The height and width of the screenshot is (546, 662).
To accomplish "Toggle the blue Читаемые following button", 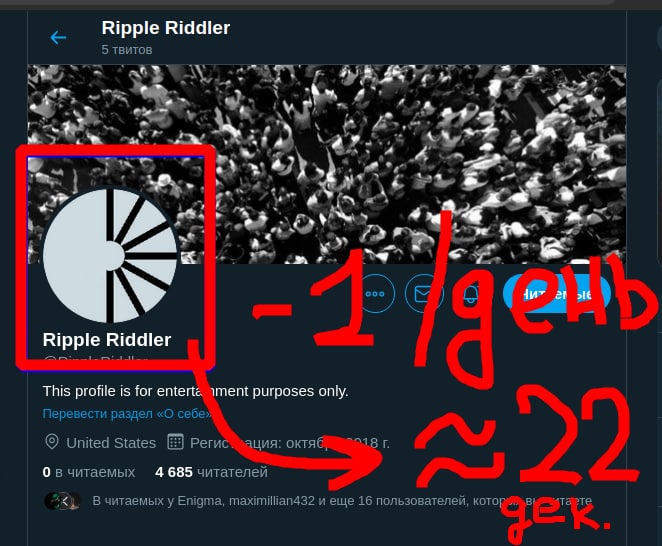I will [x=557, y=293].
